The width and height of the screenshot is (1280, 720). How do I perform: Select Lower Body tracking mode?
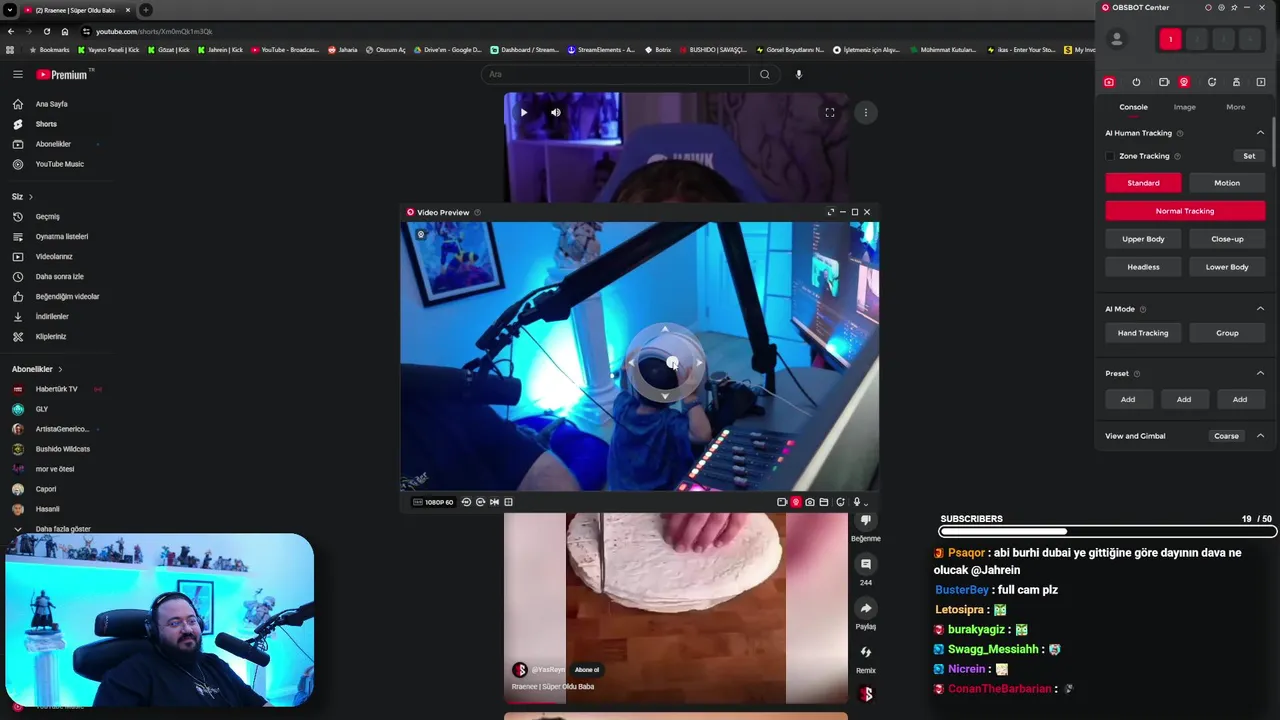point(1227,267)
